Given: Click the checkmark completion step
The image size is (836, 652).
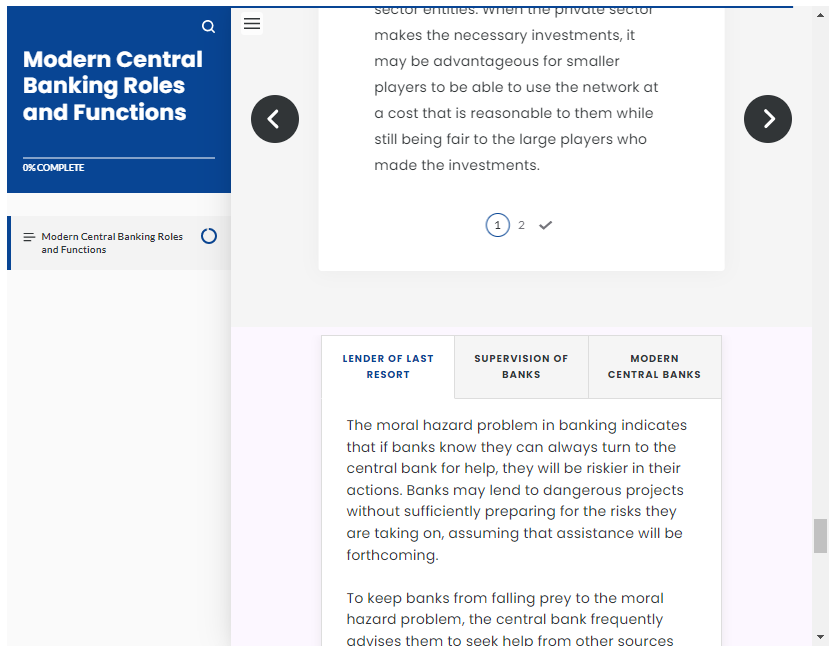Looking at the screenshot, I should click(x=545, y=225).
